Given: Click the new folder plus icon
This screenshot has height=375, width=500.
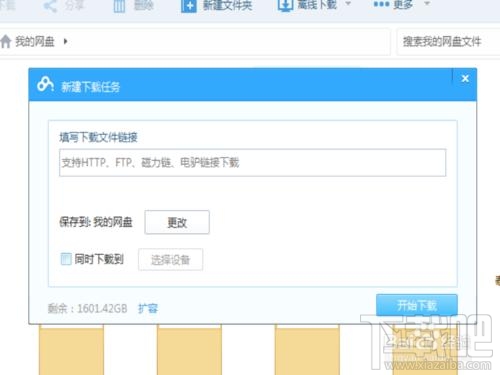Looking at the screenshot, I should pyautogui.click(x=189, y=6).
